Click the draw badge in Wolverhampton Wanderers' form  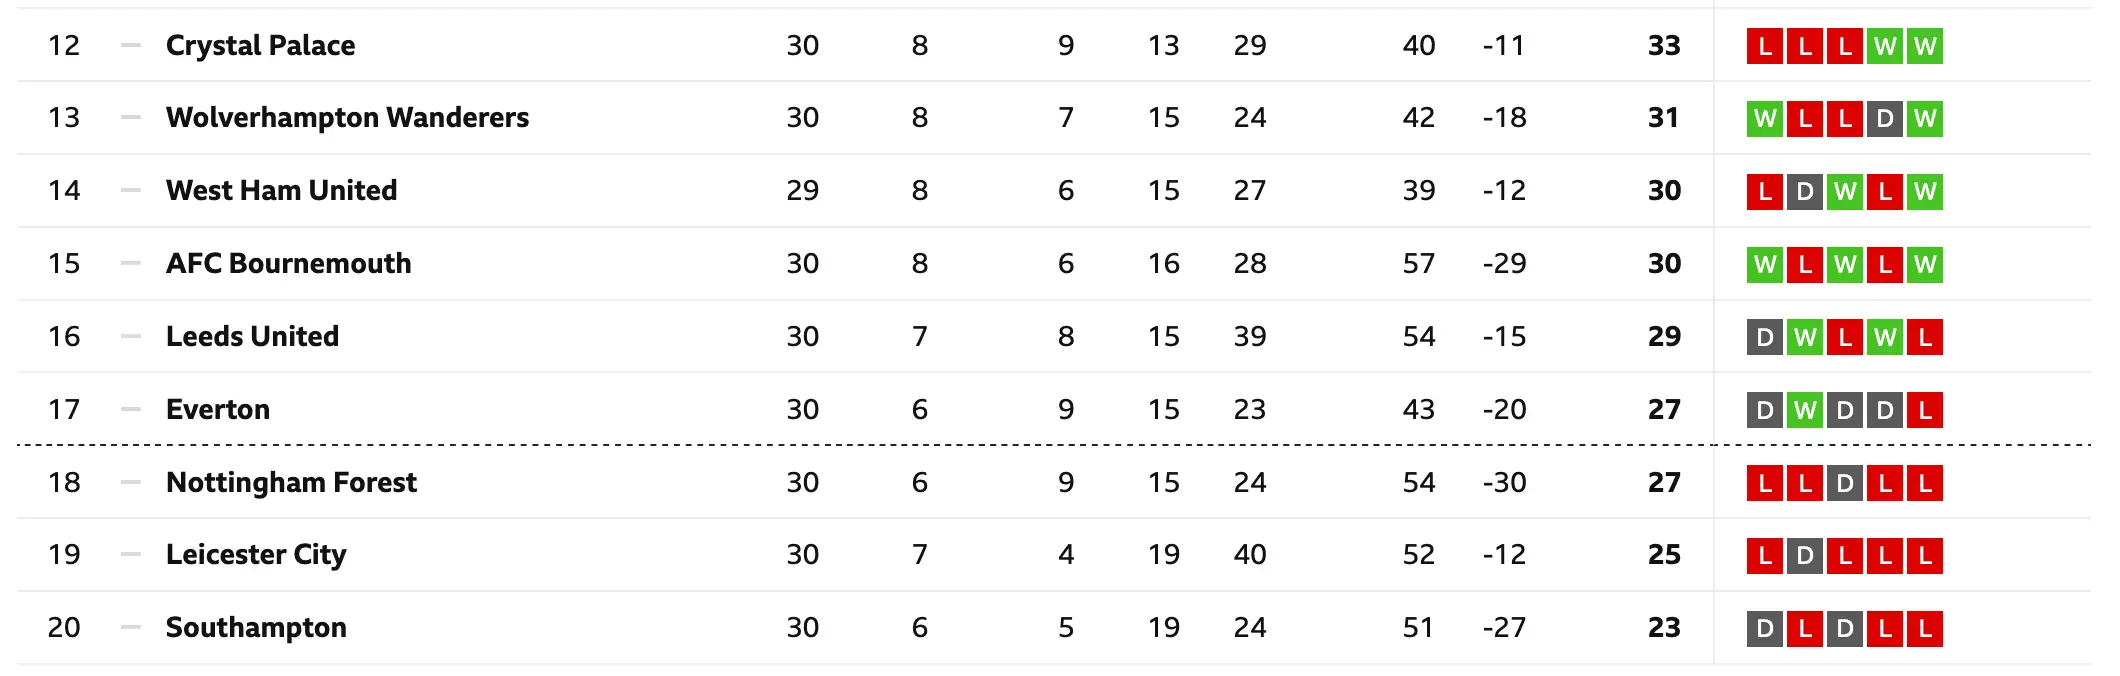tap(1884, 119)
